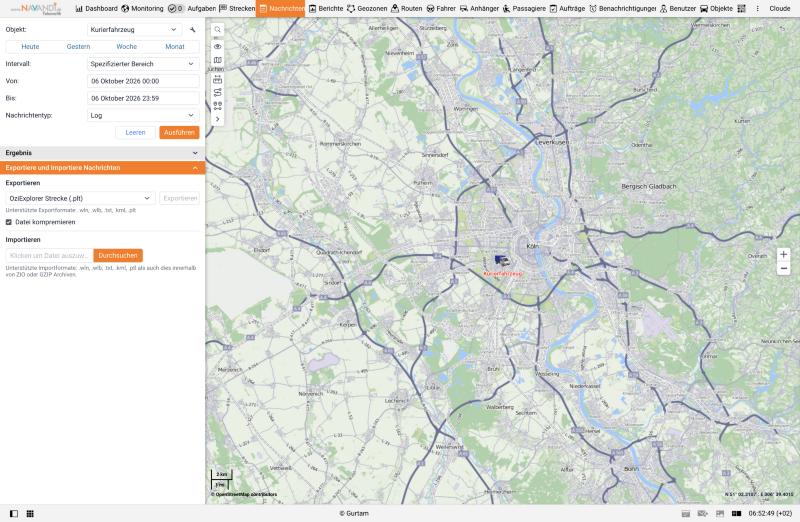800x522 pixels.
Task: Switch to the Monitoring tab
Action: pyautogui.click(x=142, y=9)
